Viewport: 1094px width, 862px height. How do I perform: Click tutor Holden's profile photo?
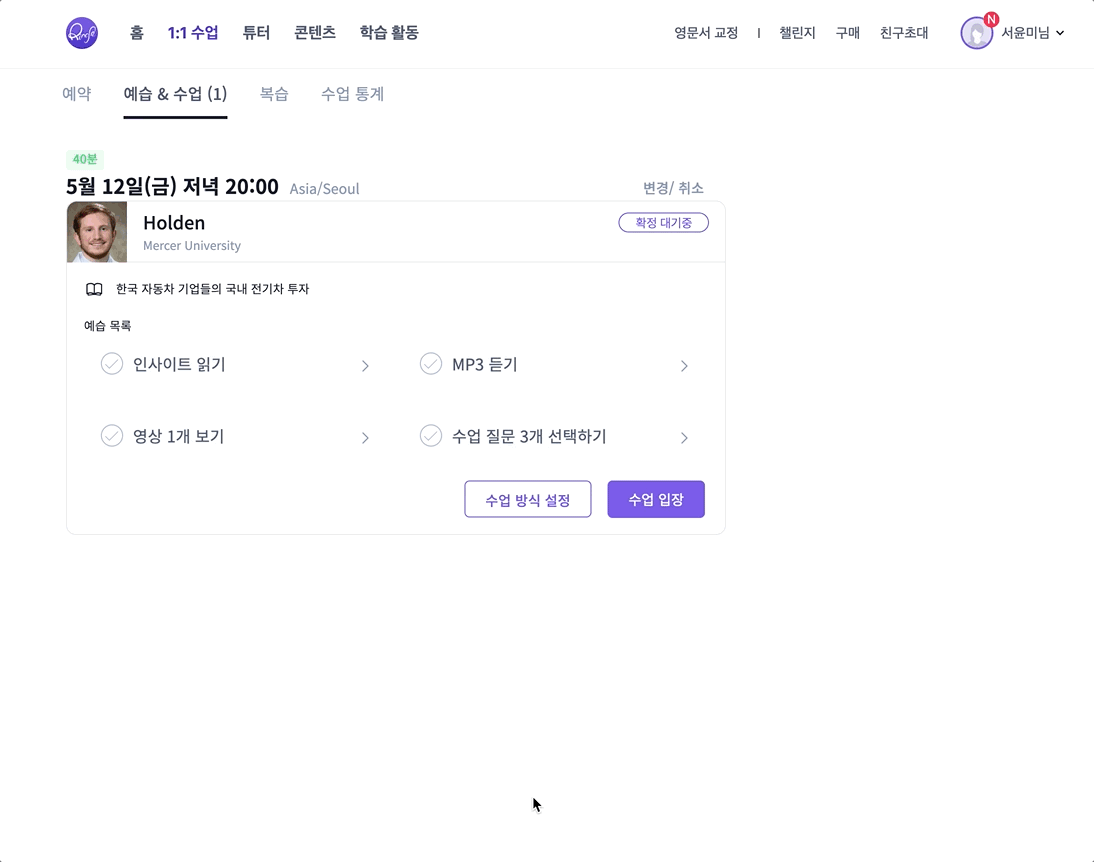pos(97,232)
